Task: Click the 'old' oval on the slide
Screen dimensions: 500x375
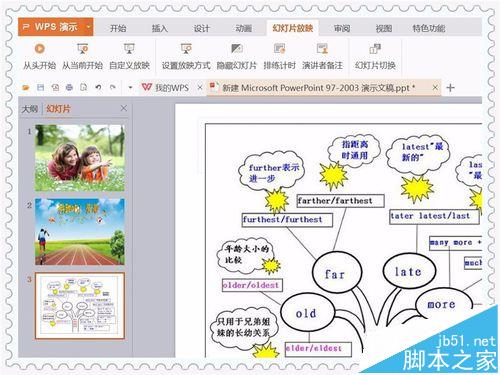Action: [x=307, y=313]
